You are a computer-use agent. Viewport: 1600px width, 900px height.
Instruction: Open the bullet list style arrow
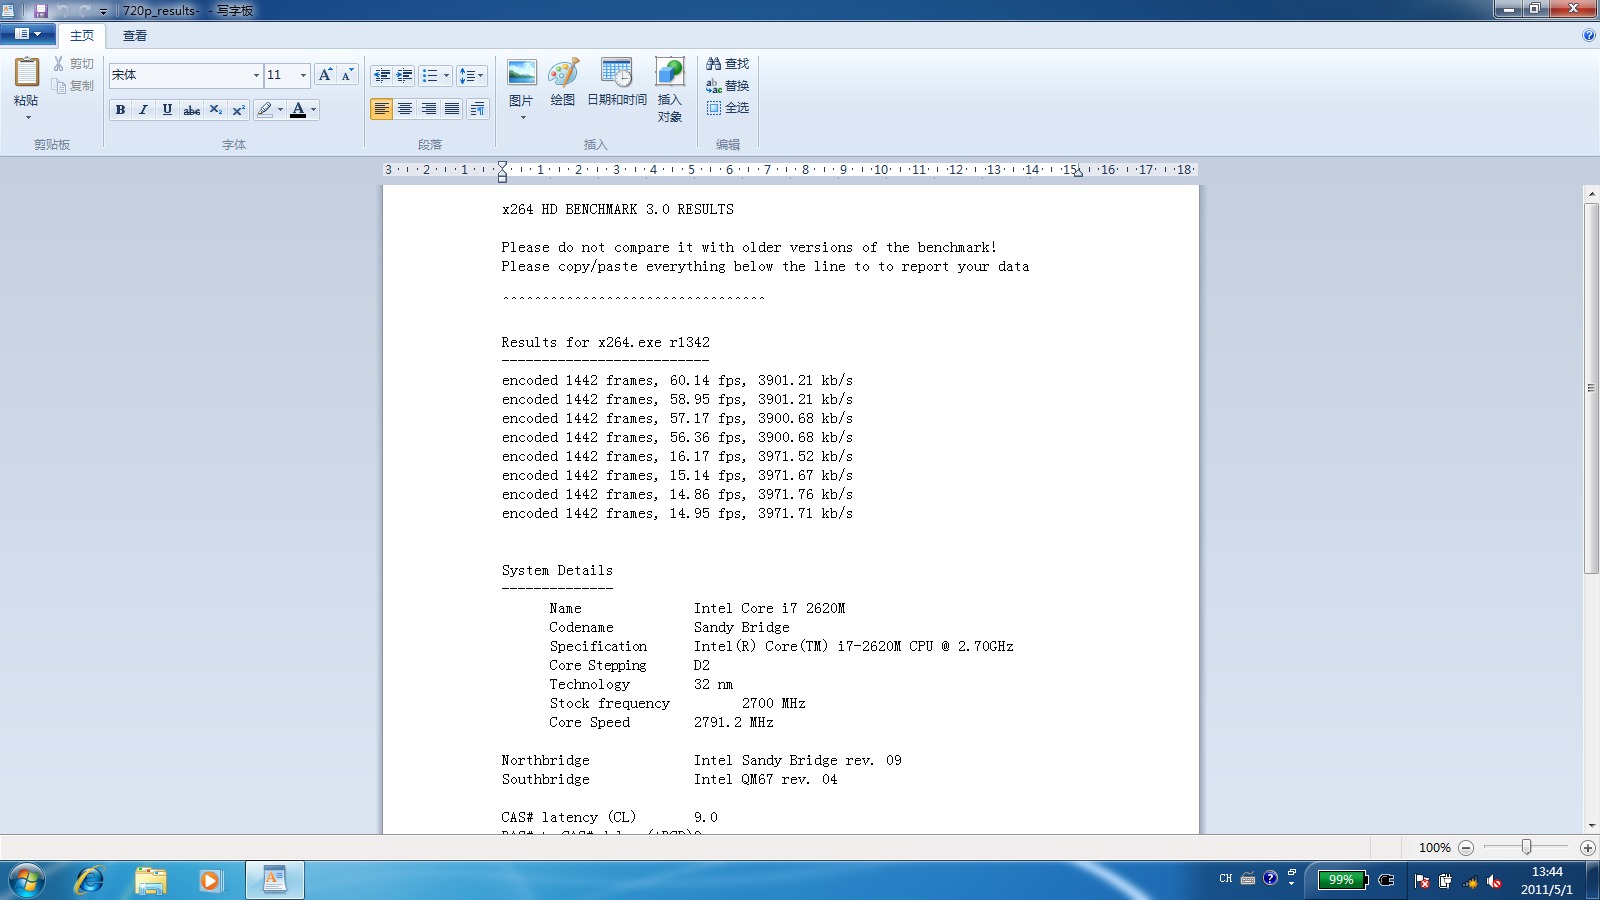[446, 75]
